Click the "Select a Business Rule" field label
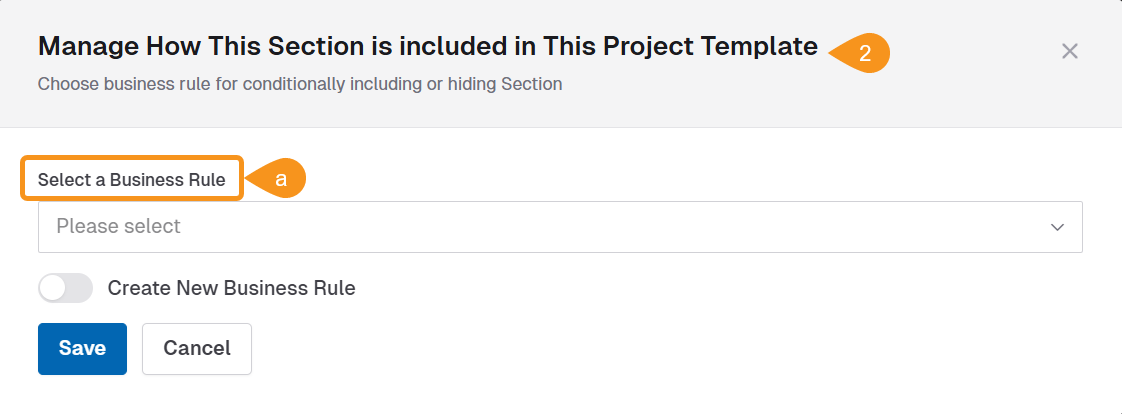Screen dimensions: 1122x414 (x=138, y=180)
